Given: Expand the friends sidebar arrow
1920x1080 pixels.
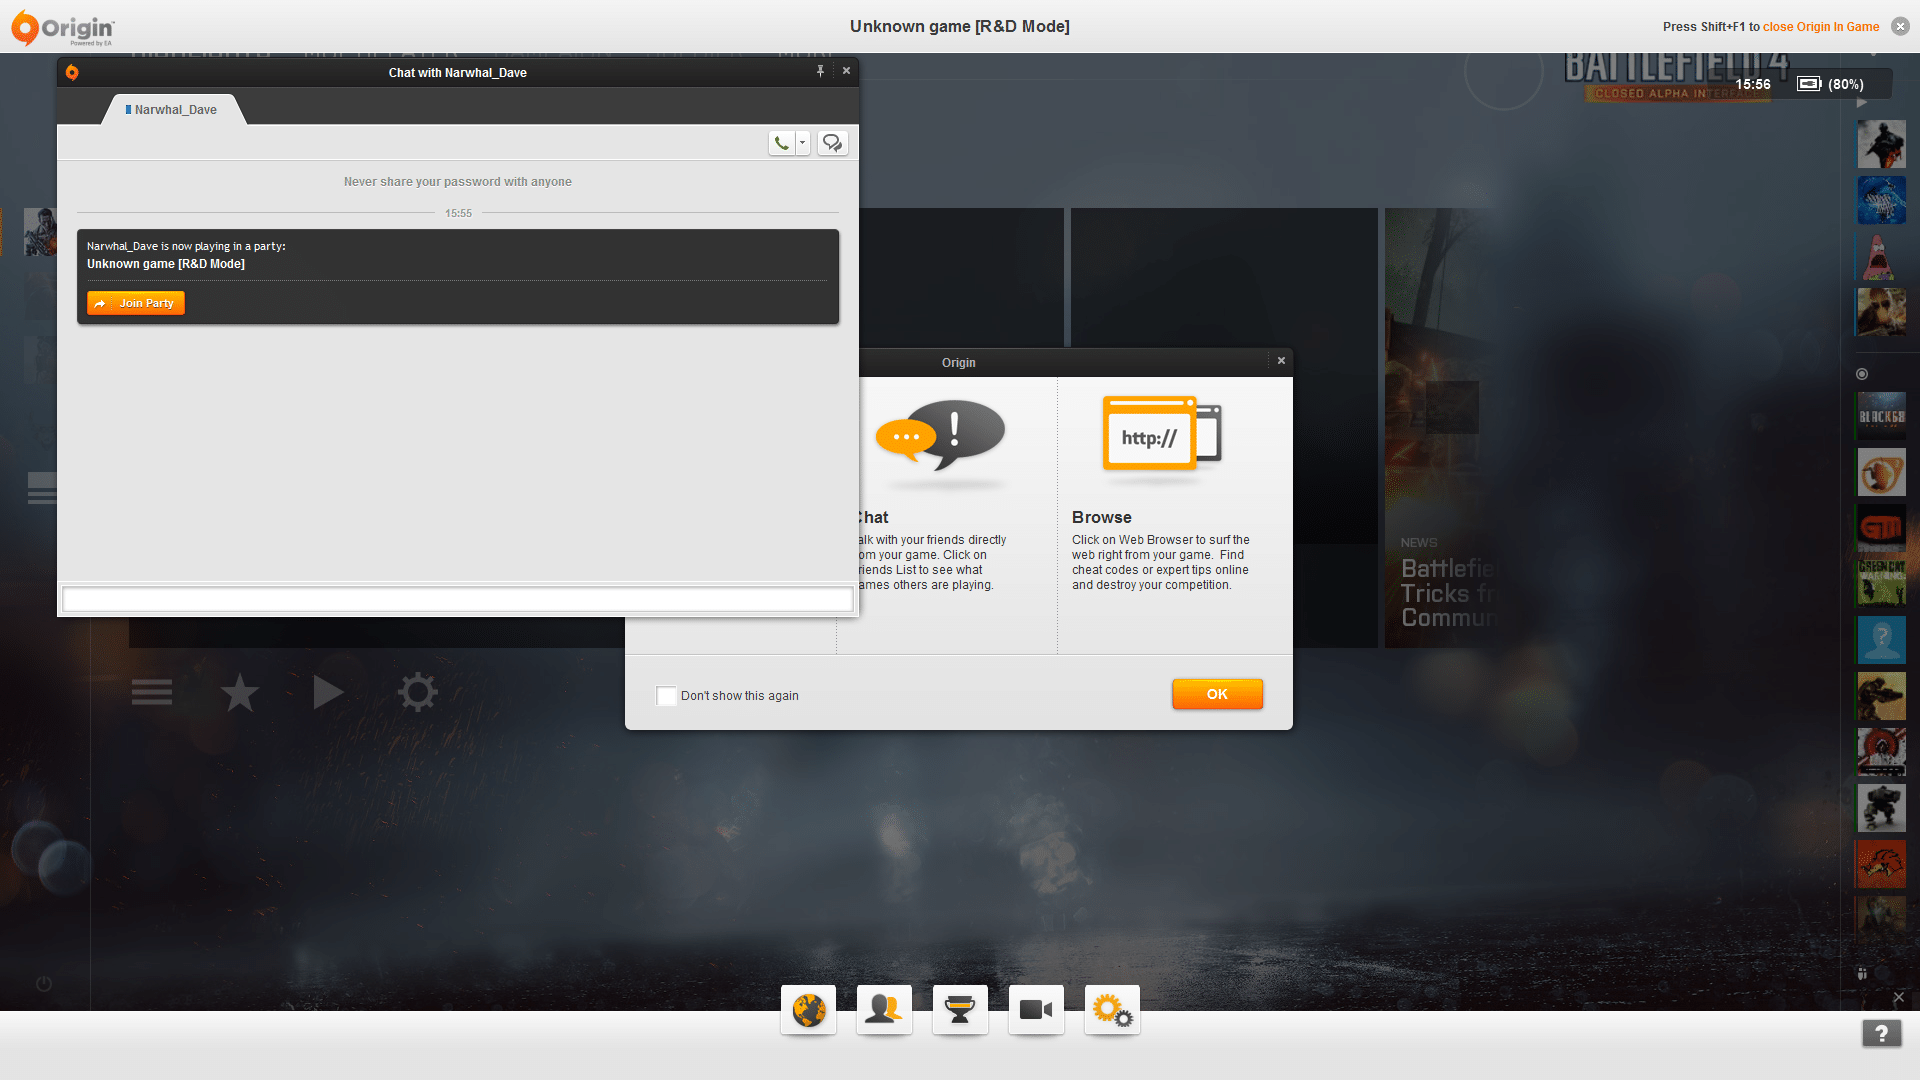Looking at the screenshot, I should pos(1861,103).
